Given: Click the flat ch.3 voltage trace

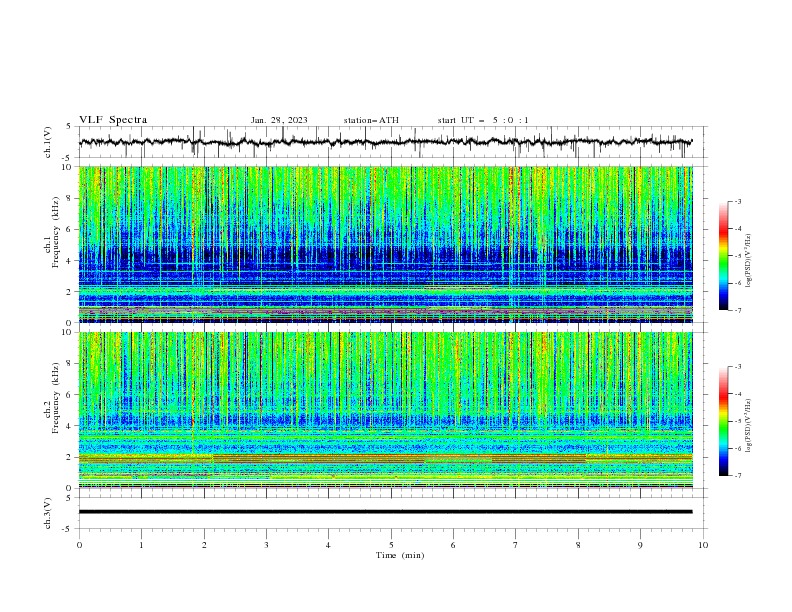Looking at the screenshot, I should (385, 512).
